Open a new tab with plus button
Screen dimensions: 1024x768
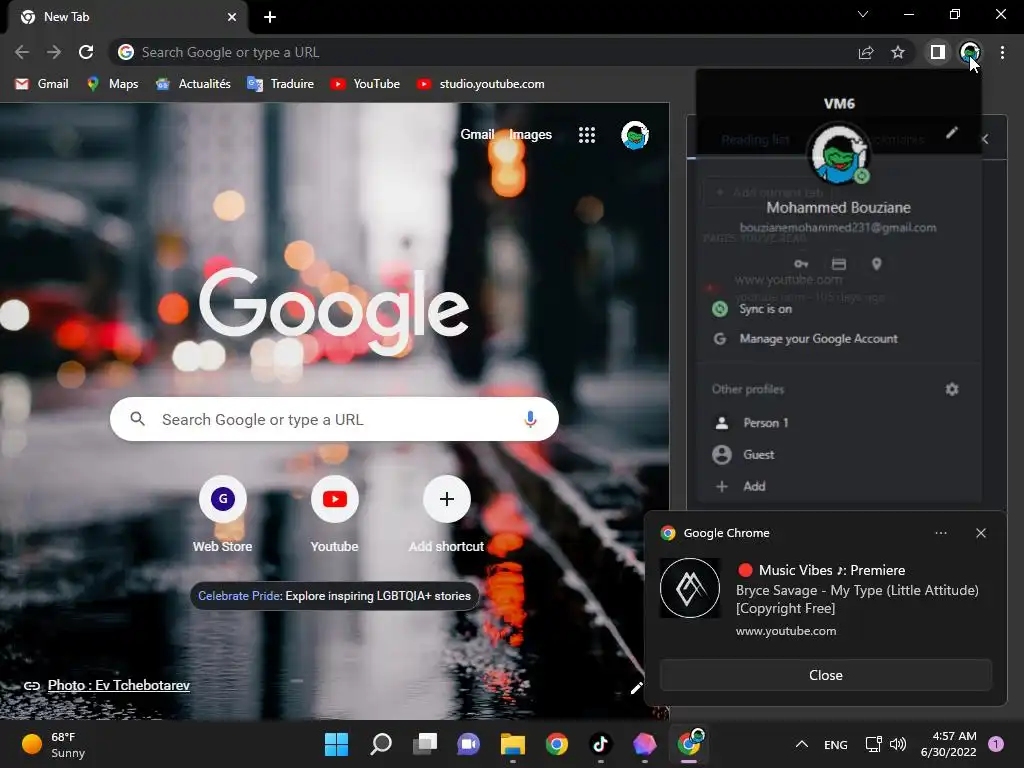pos(270,17)
